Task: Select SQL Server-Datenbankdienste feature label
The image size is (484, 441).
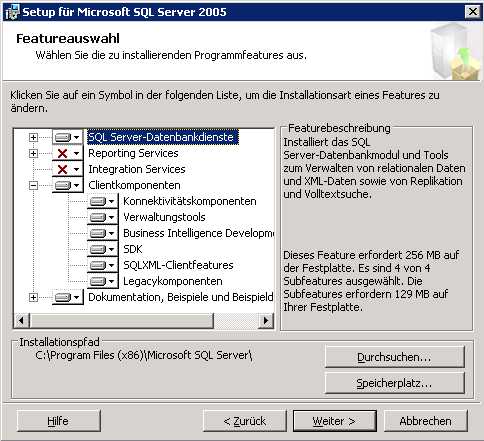Action: click(163, 137)
